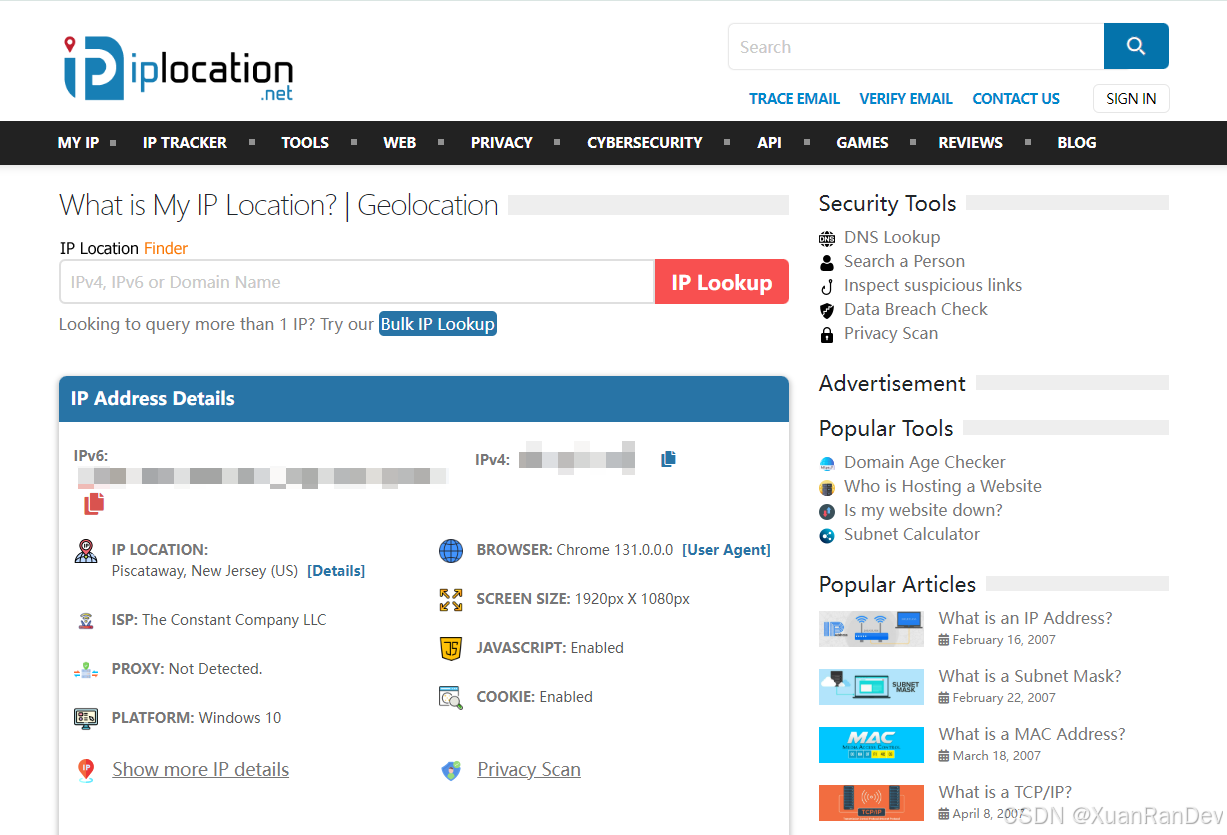The image size is (1227, 835).
Task: Click the DNS Lookup icon
Action: click(827, 238)
